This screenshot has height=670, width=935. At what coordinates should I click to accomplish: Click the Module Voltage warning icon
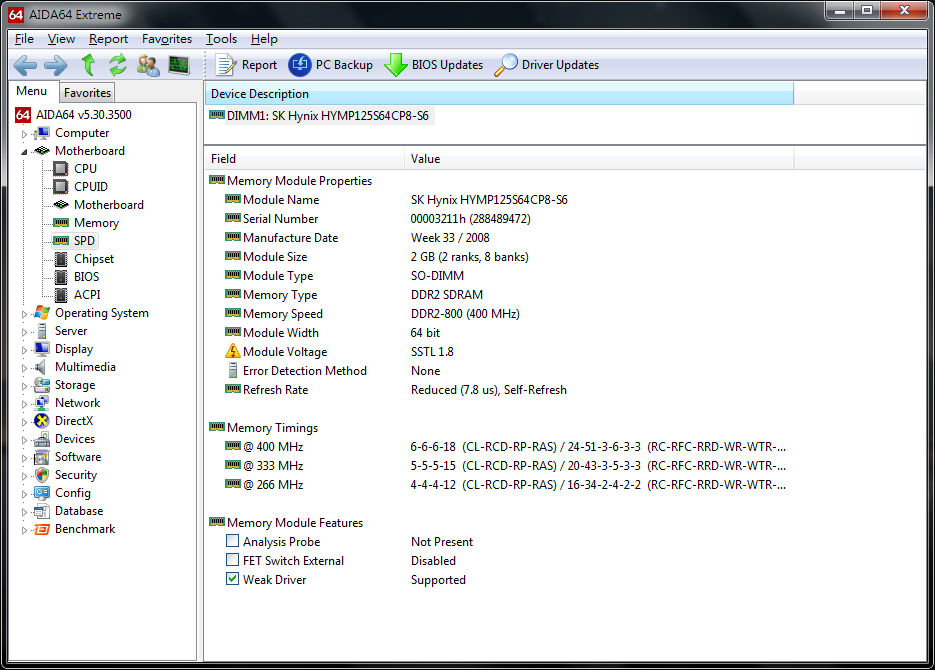[x=233, y=351]
